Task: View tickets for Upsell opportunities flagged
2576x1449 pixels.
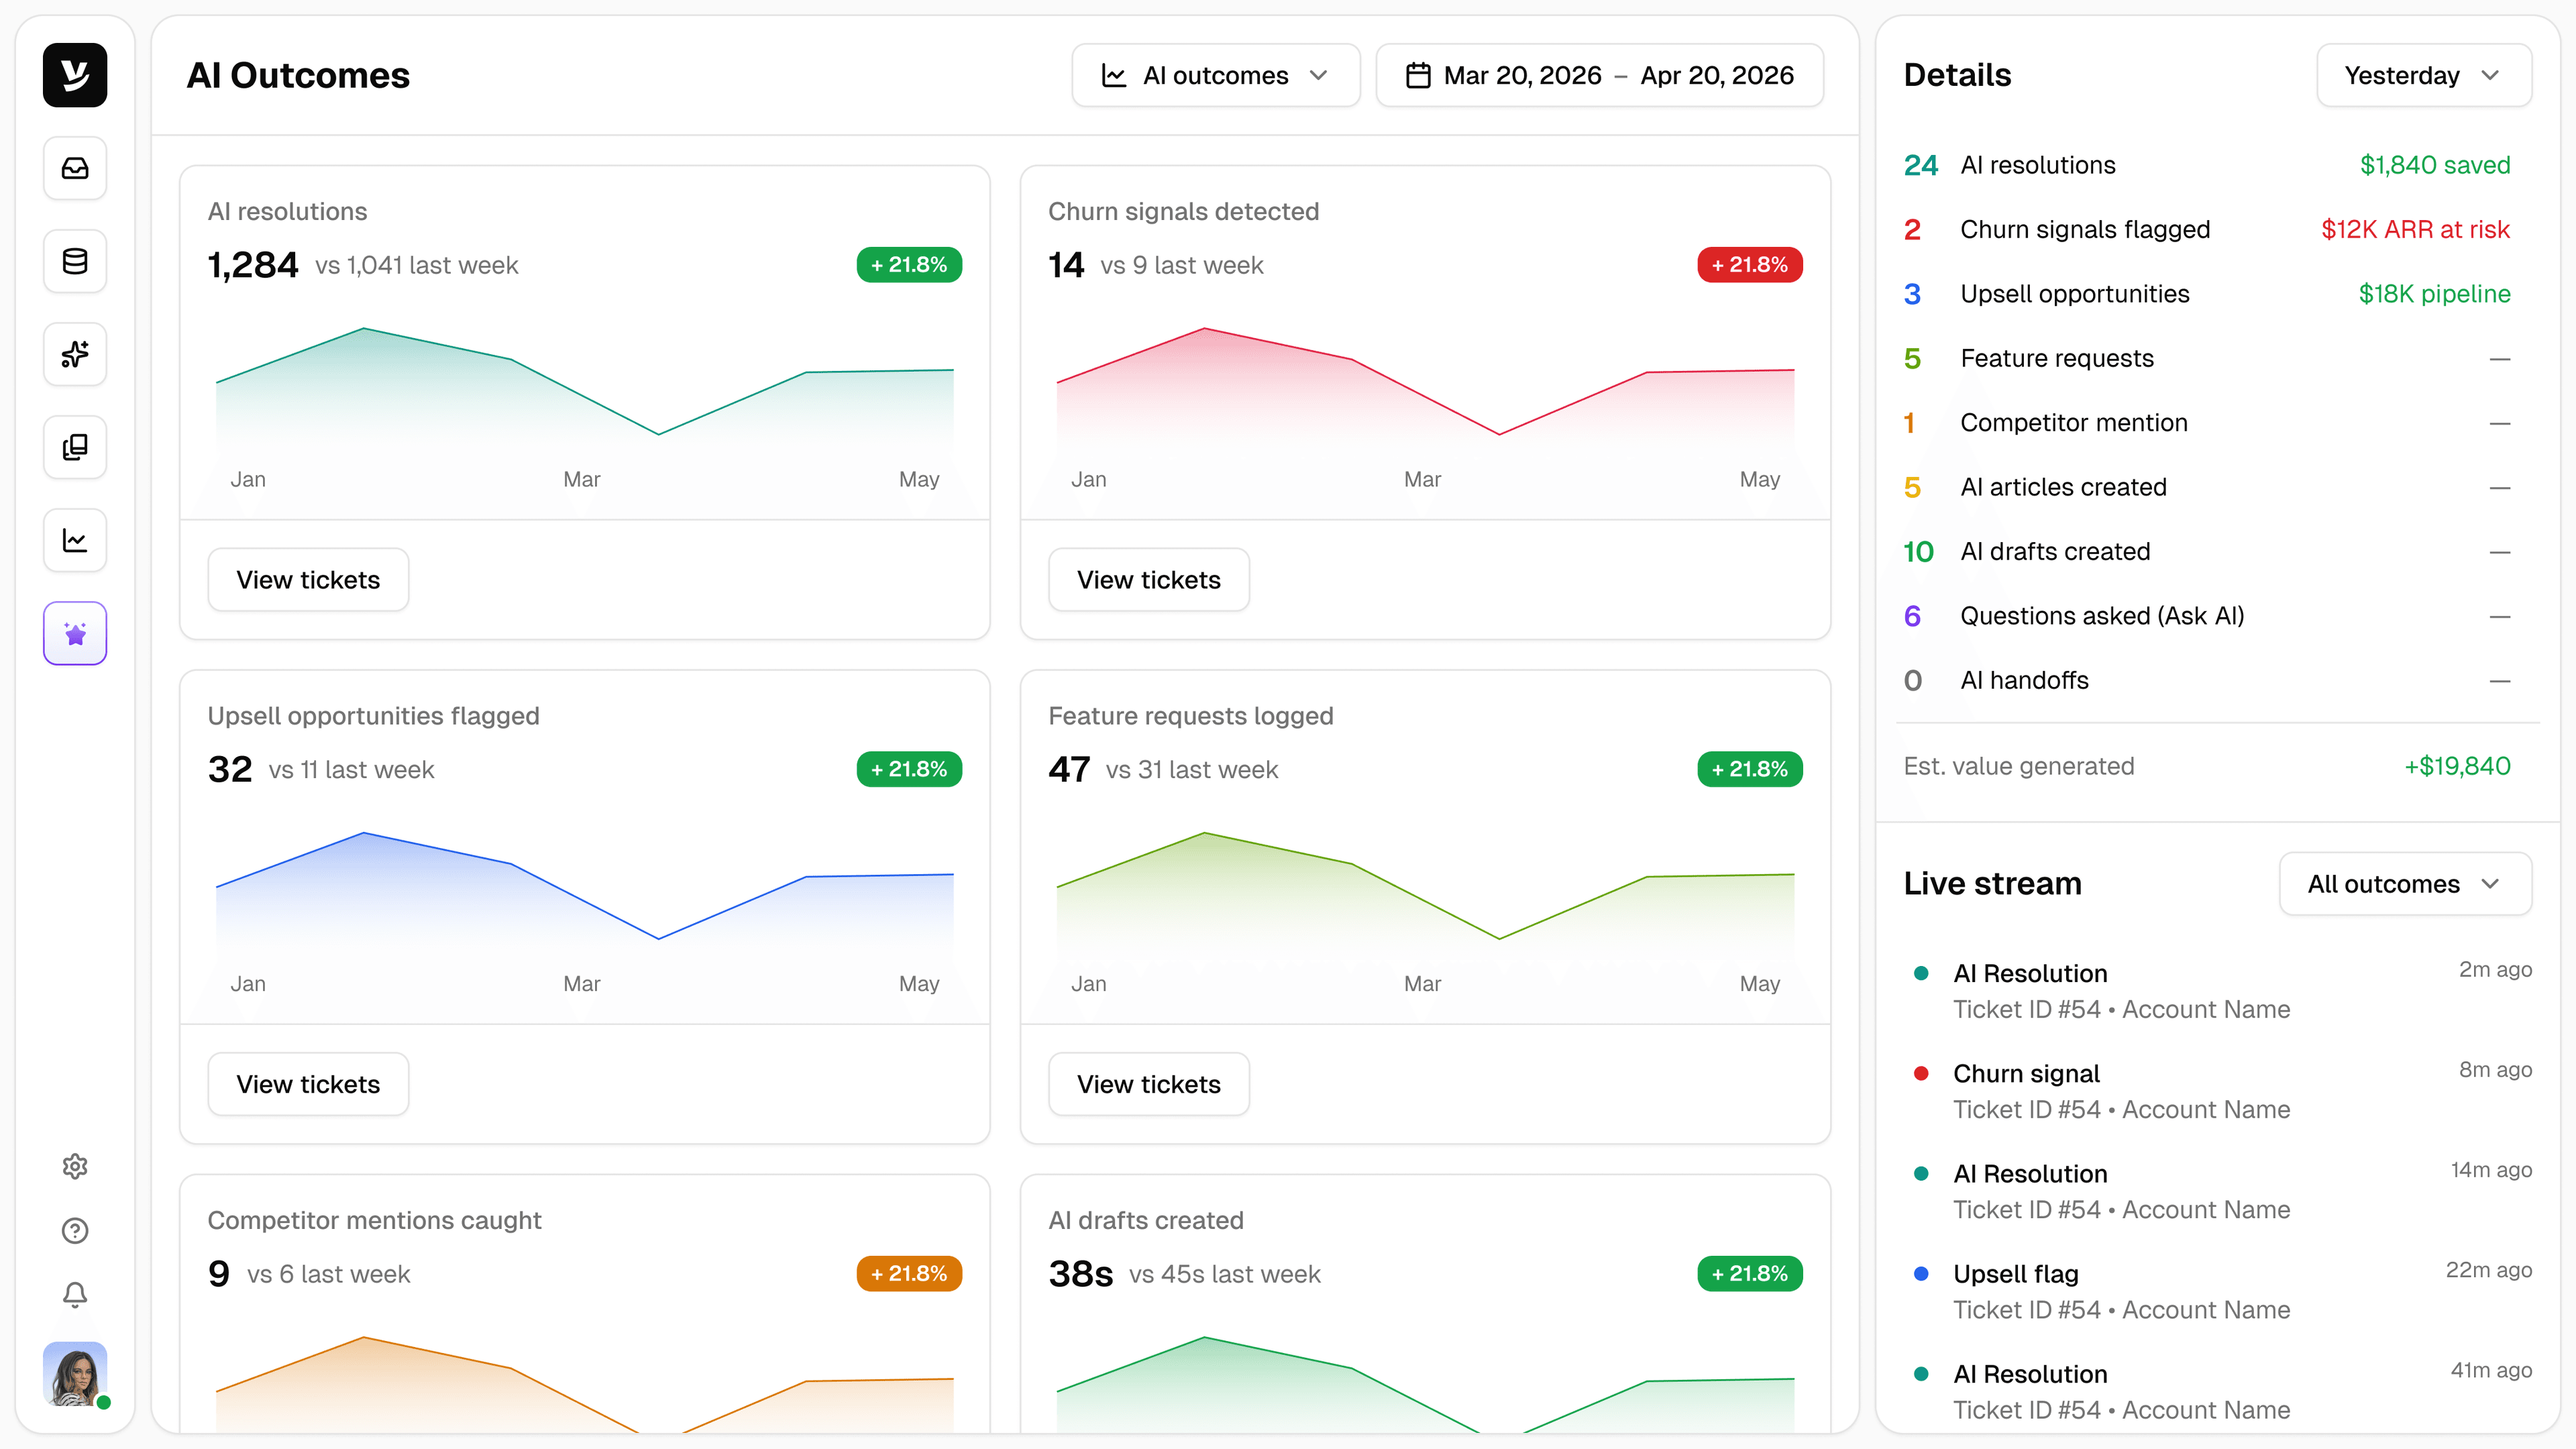Action: [x=308, y=1084]
